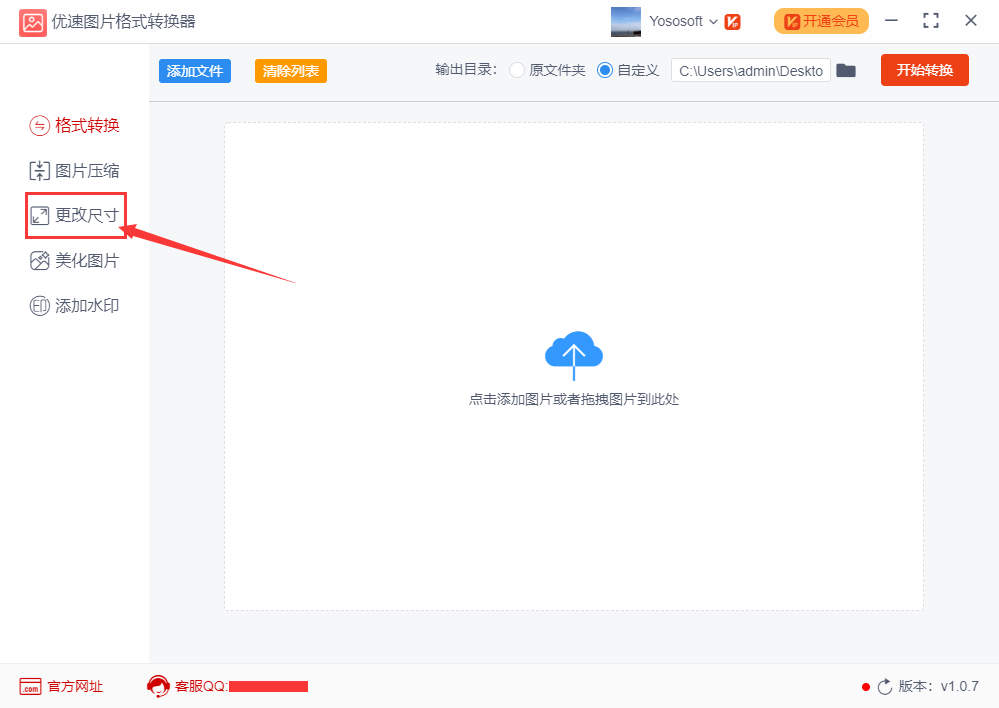Select 原文件夹 as output directory
This screenshot has width=999, height=708.
click(x=516, y=70)
